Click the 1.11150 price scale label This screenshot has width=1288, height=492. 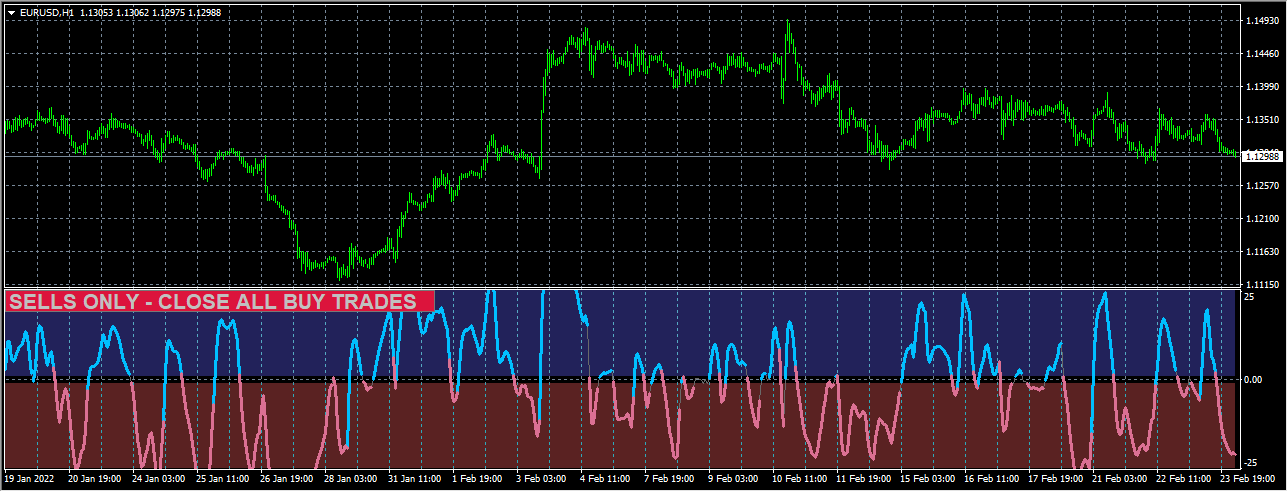[x=1260, y=284]
